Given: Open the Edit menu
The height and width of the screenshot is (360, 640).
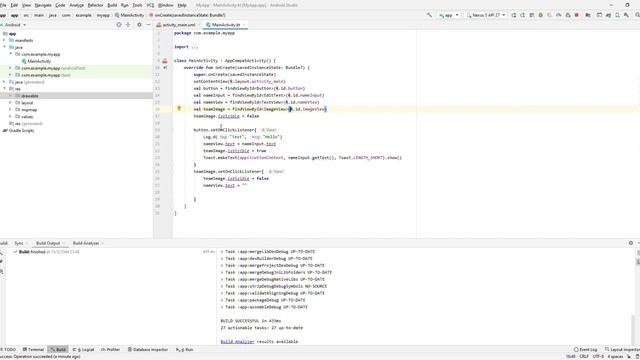Looking at the screenshot, I should coord(14,5).
